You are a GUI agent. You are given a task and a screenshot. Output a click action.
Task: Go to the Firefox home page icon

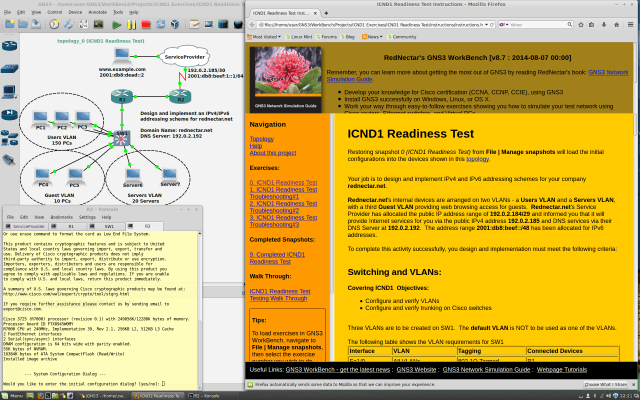pos(616,25)
